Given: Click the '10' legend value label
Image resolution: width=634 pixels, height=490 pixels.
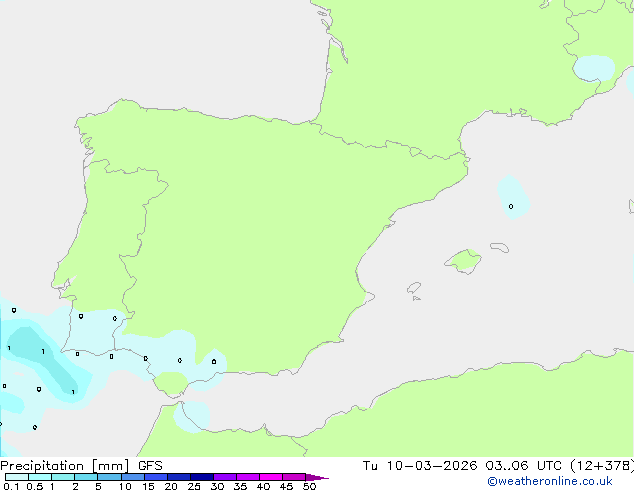Looking at the screenshot, I should (x=125, y=486).
